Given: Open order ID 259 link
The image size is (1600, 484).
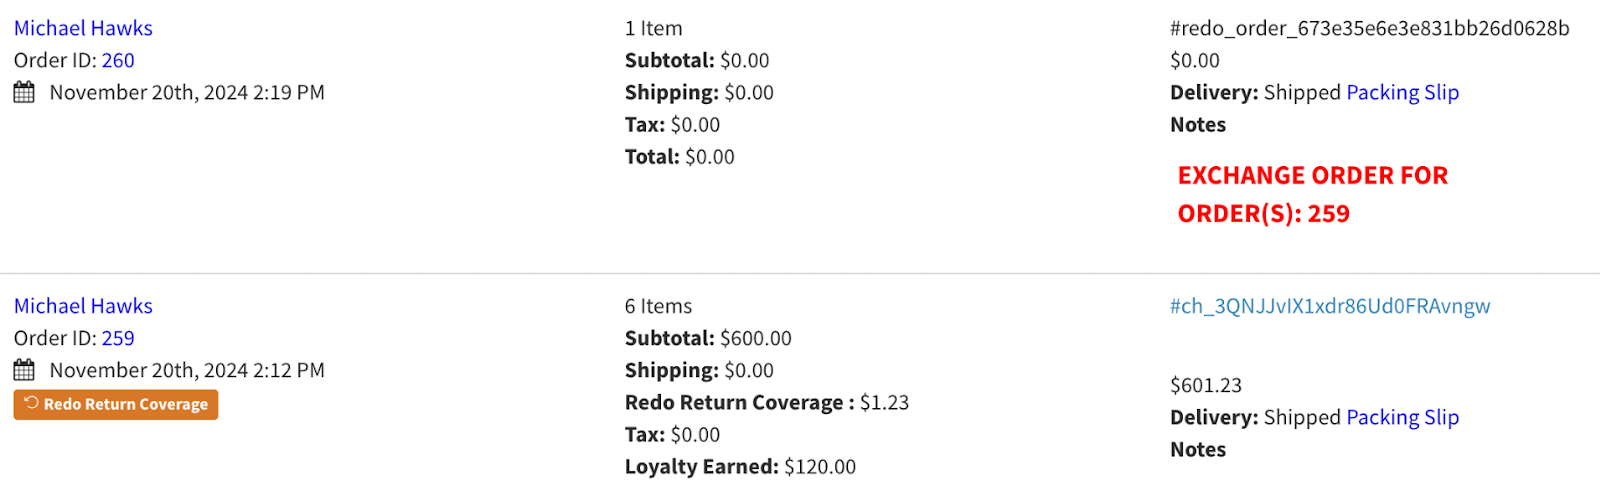Looking at the screenshot, I should (x=118, y=339).
